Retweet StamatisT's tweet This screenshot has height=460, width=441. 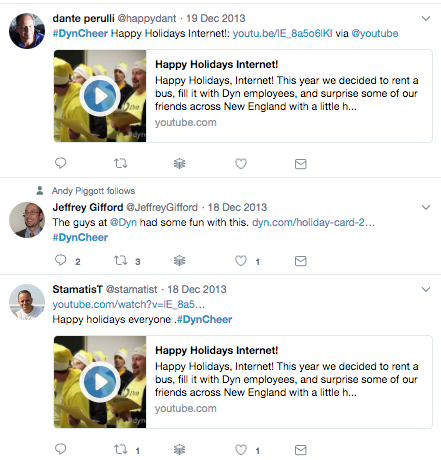tap(120, 449)
